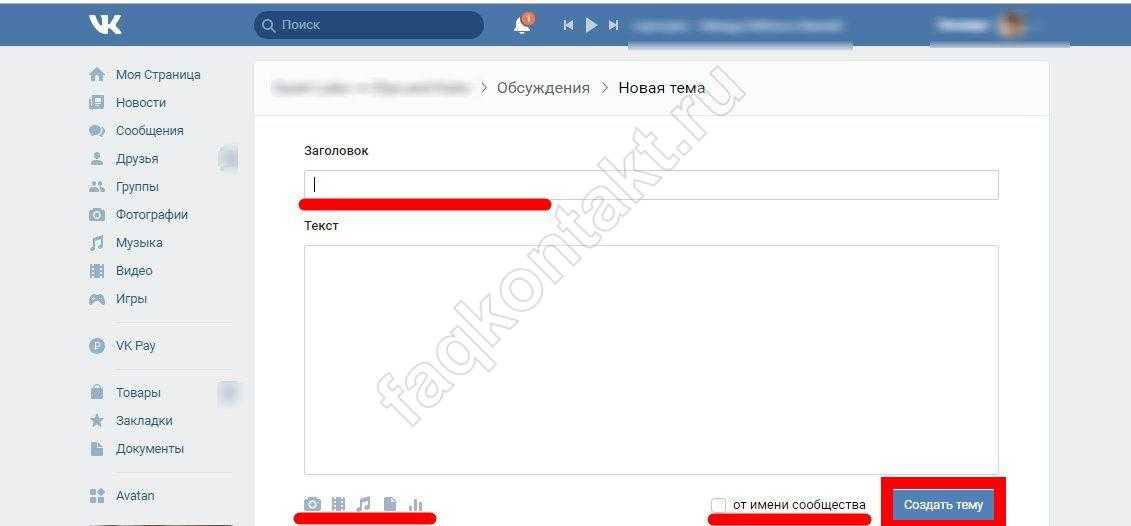Click the Создать тему button
The width and height of the screenshot is (1131, 526).
click(943, 505)
